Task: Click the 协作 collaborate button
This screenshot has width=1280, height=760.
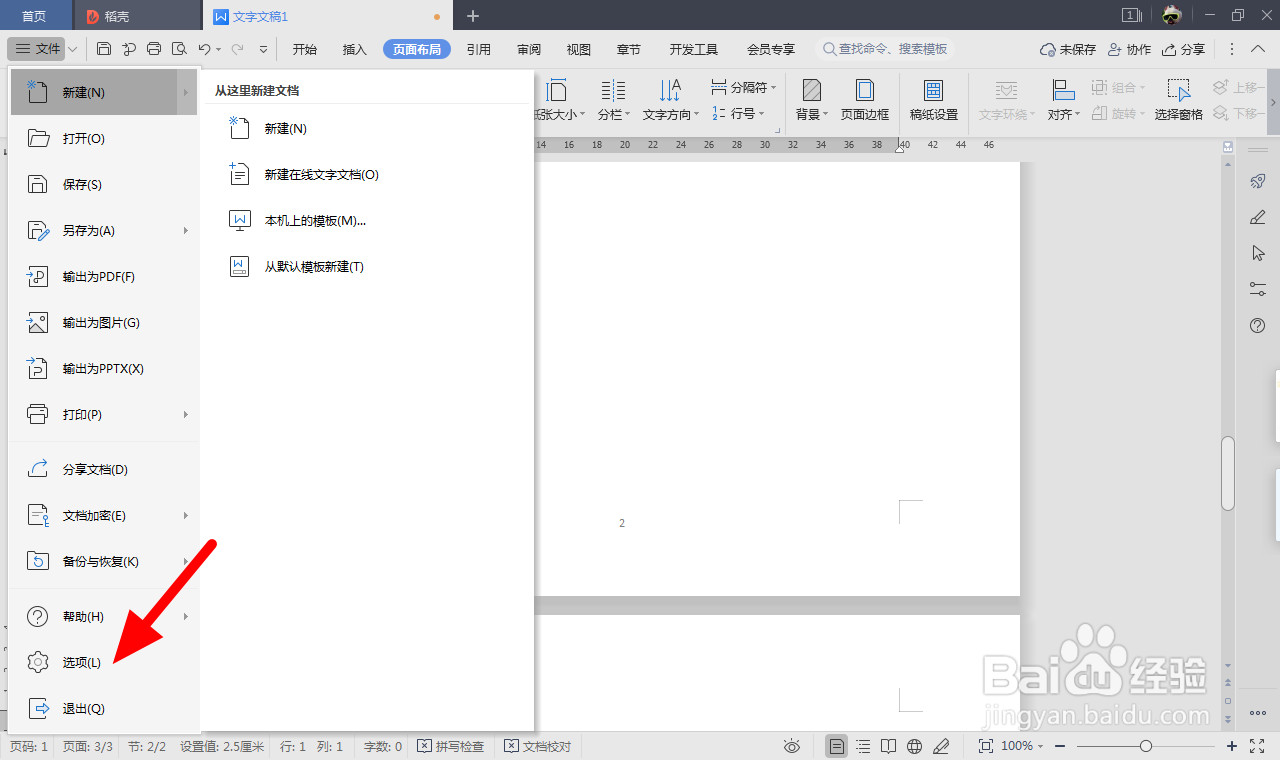Action: click(x=1129, y=49)
